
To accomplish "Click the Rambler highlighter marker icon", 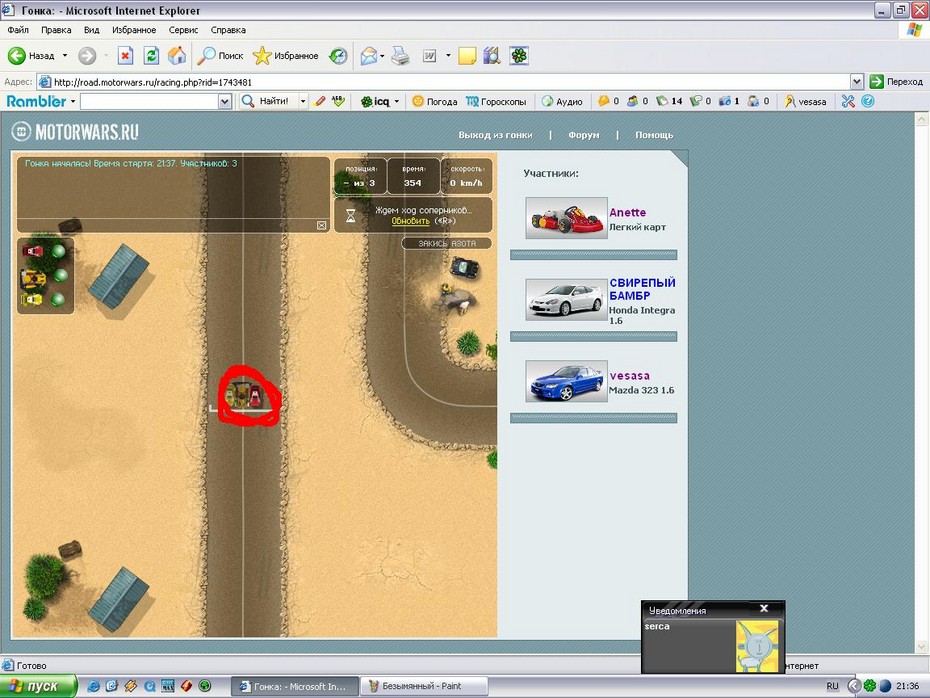I will (320, 101).
